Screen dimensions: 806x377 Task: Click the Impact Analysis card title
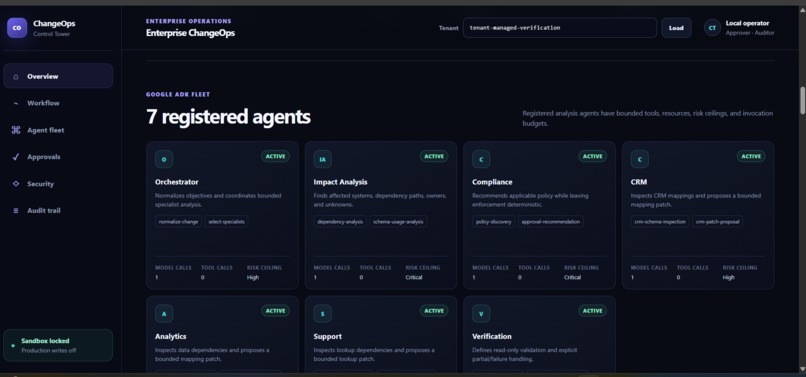point(340,182)
